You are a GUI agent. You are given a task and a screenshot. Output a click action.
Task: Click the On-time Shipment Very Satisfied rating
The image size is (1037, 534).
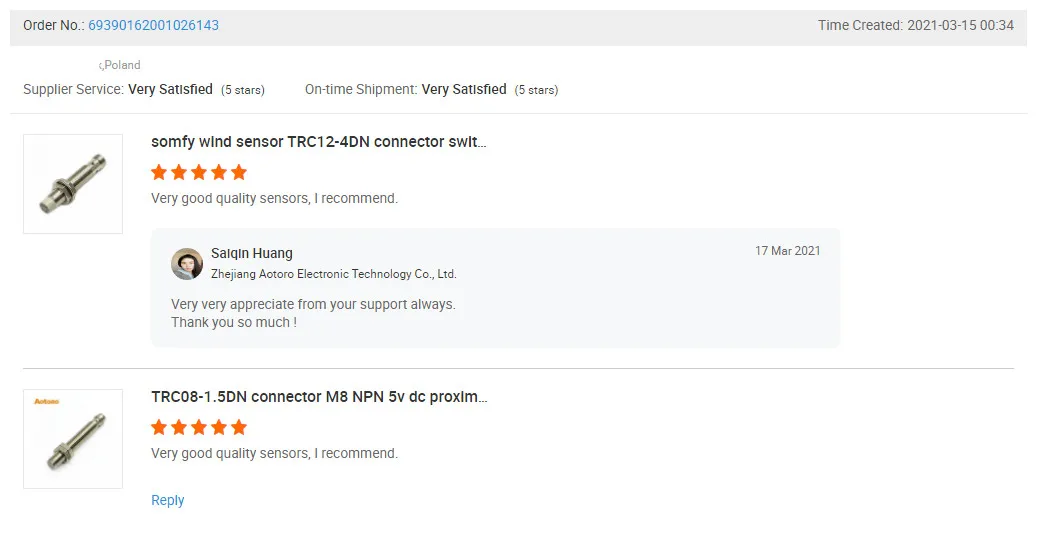pyautogui.click(x=464, y=90)
